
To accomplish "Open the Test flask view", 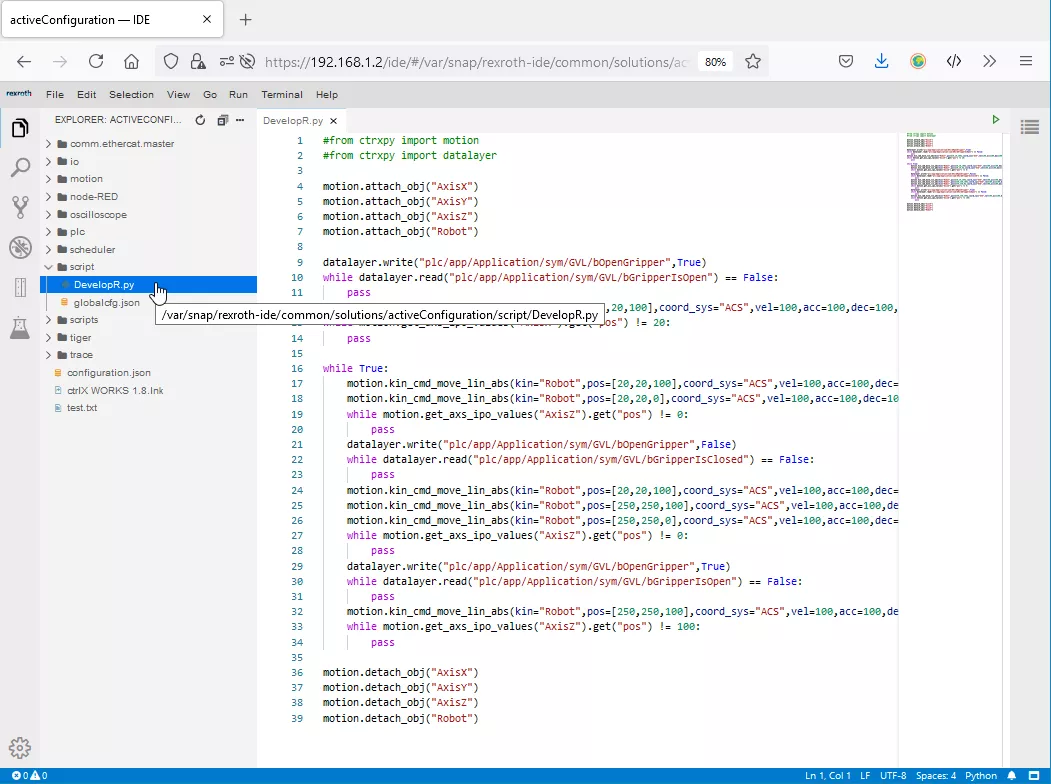I will [x=20, y=327].
